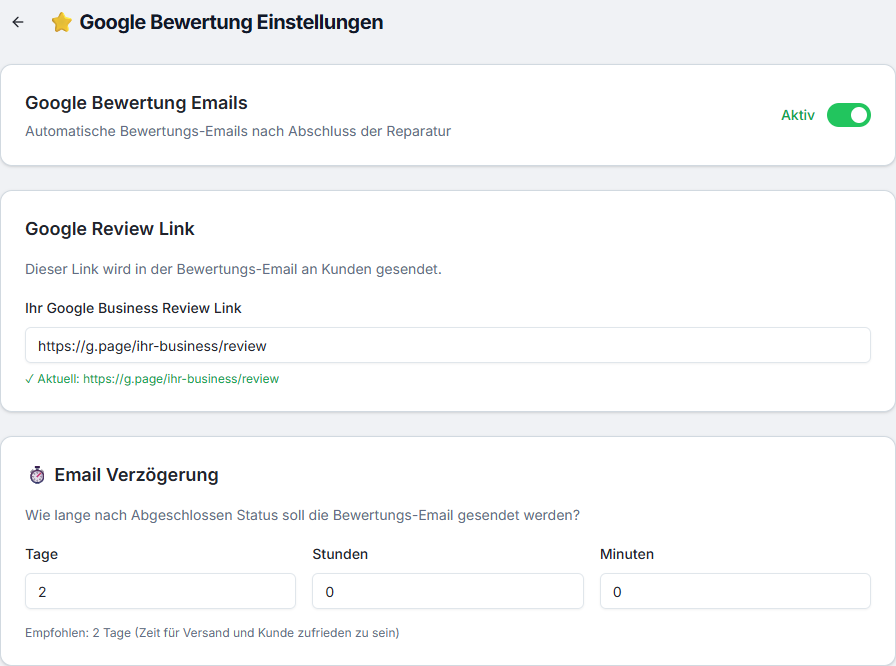This screenshot has width=896, height=666.
Task: Click the 'Dieser Link wird in der Bewertungs-Email' text
Action: click(x=233, y=269)
